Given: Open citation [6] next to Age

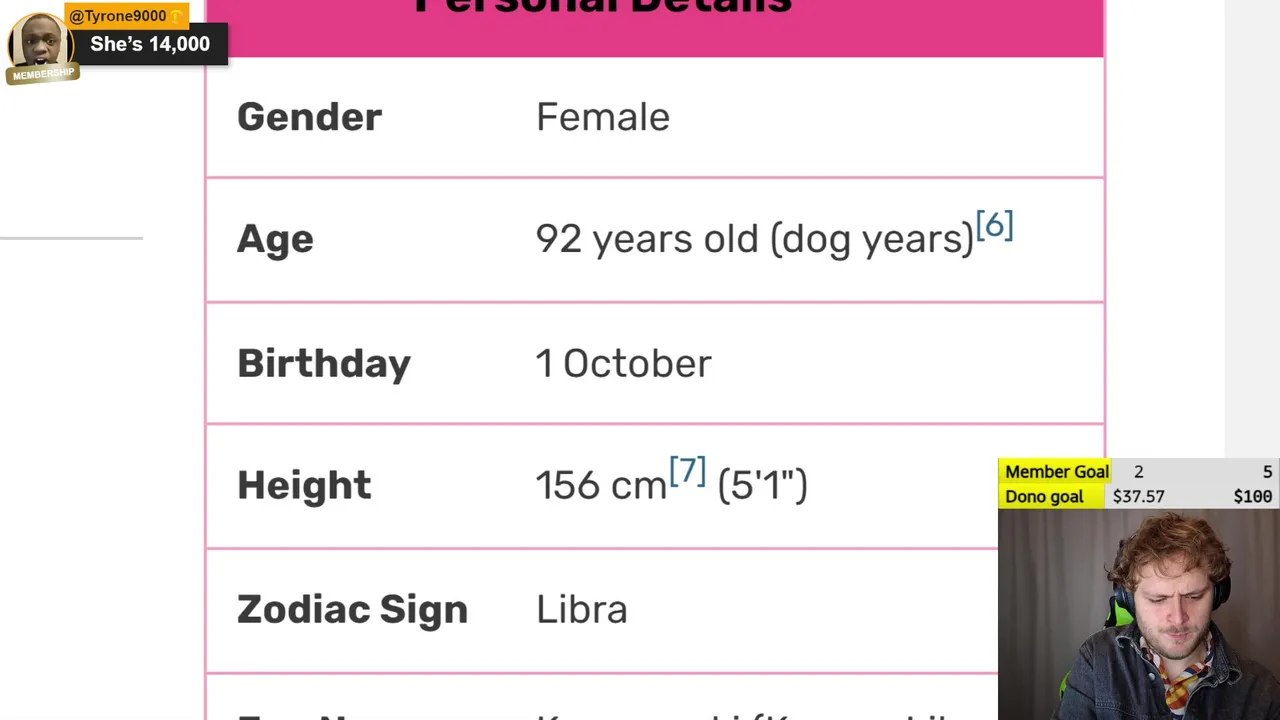Looking at the screenshot, I should point(994,226).
